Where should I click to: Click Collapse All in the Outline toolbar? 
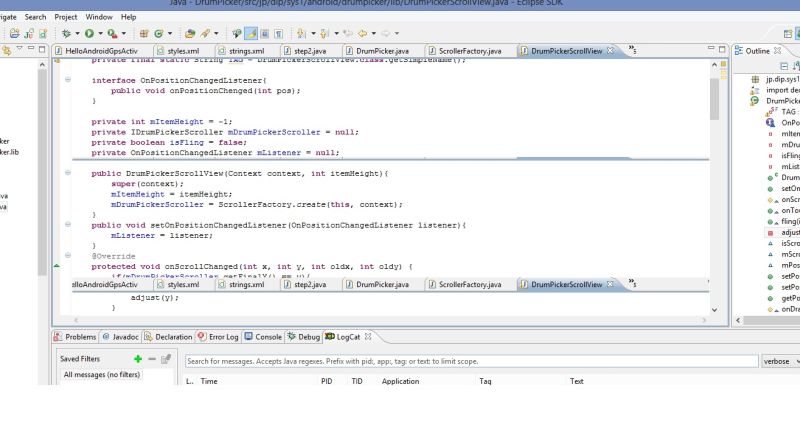(784, 66)
